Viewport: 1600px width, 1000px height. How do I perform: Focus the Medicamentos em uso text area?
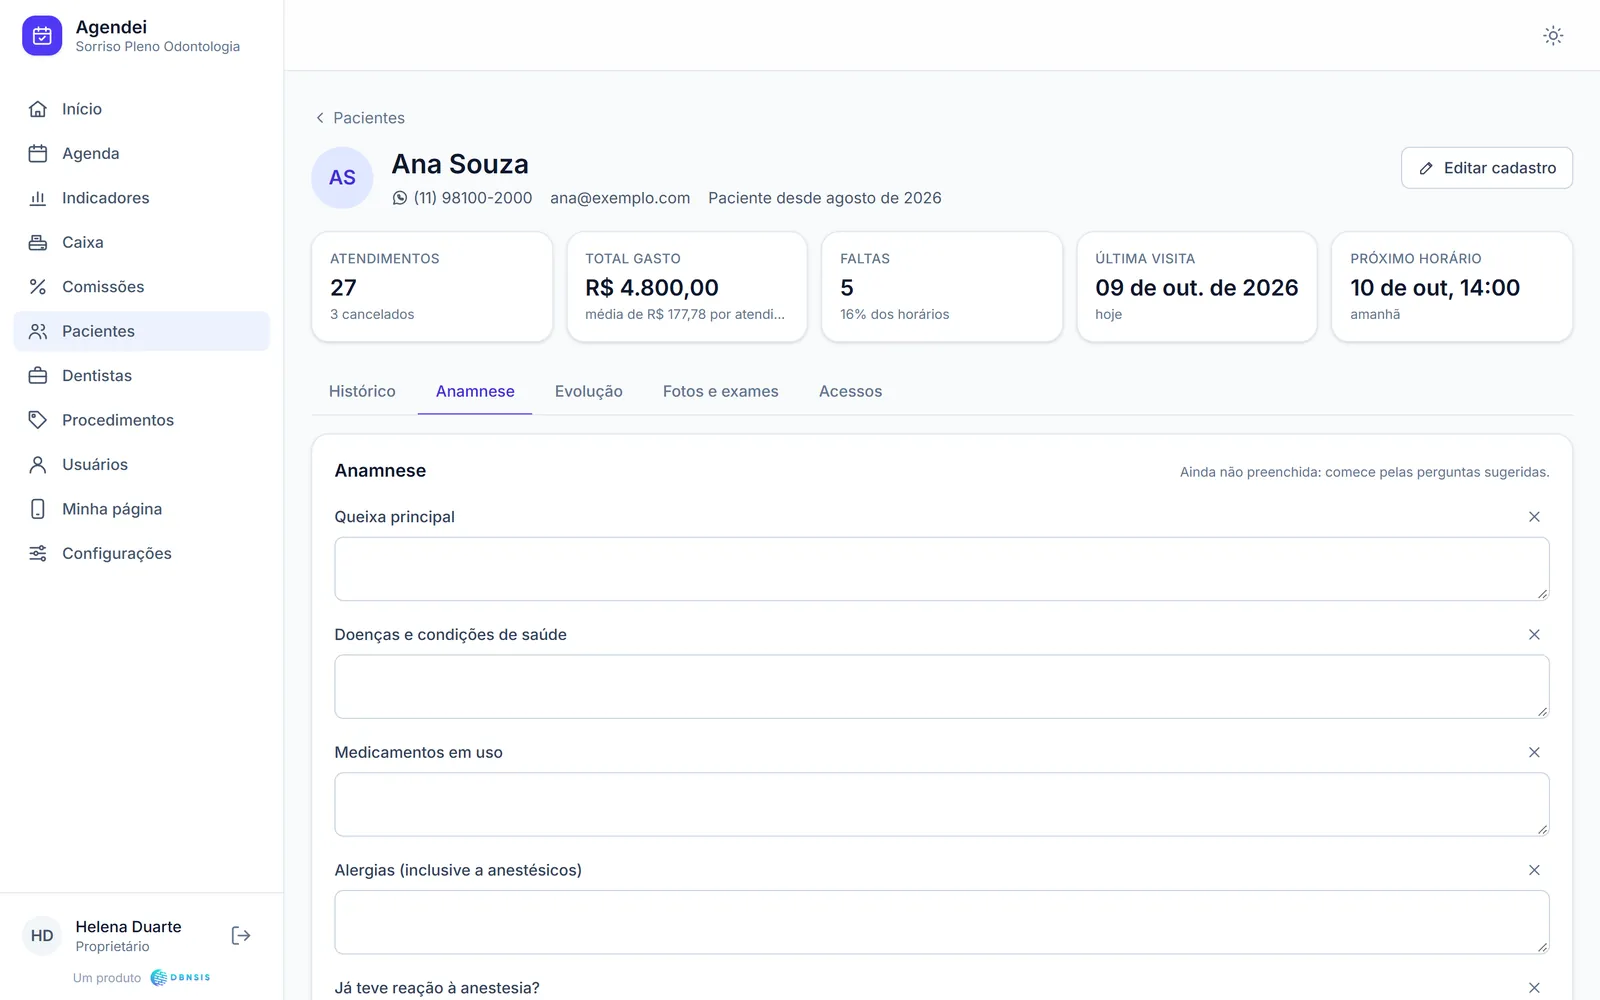click(x=942, y=804)
